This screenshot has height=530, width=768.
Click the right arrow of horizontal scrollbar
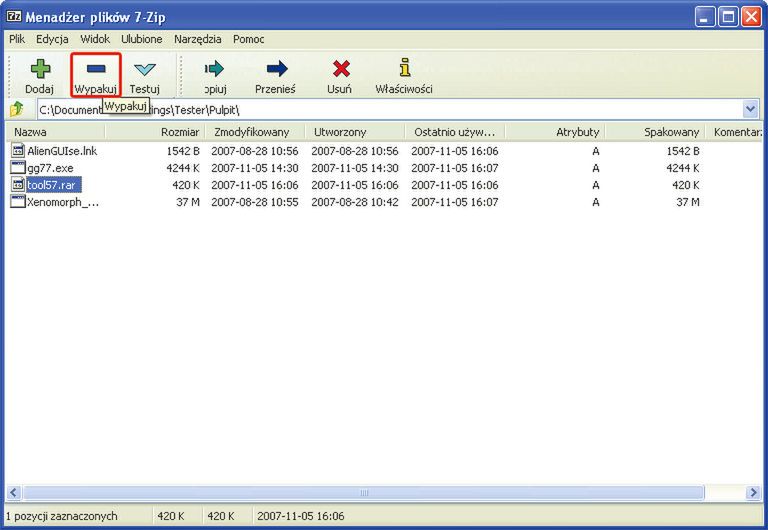753,492
